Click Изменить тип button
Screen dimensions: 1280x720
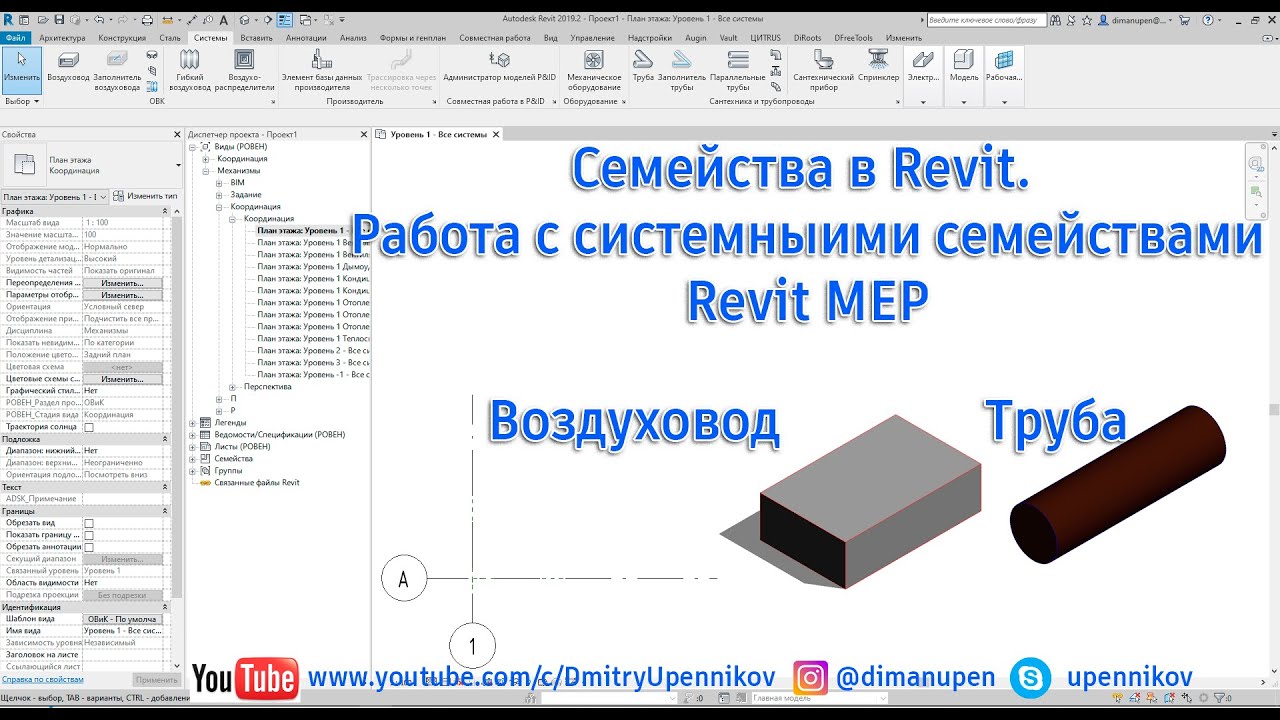tap(146, 196)
